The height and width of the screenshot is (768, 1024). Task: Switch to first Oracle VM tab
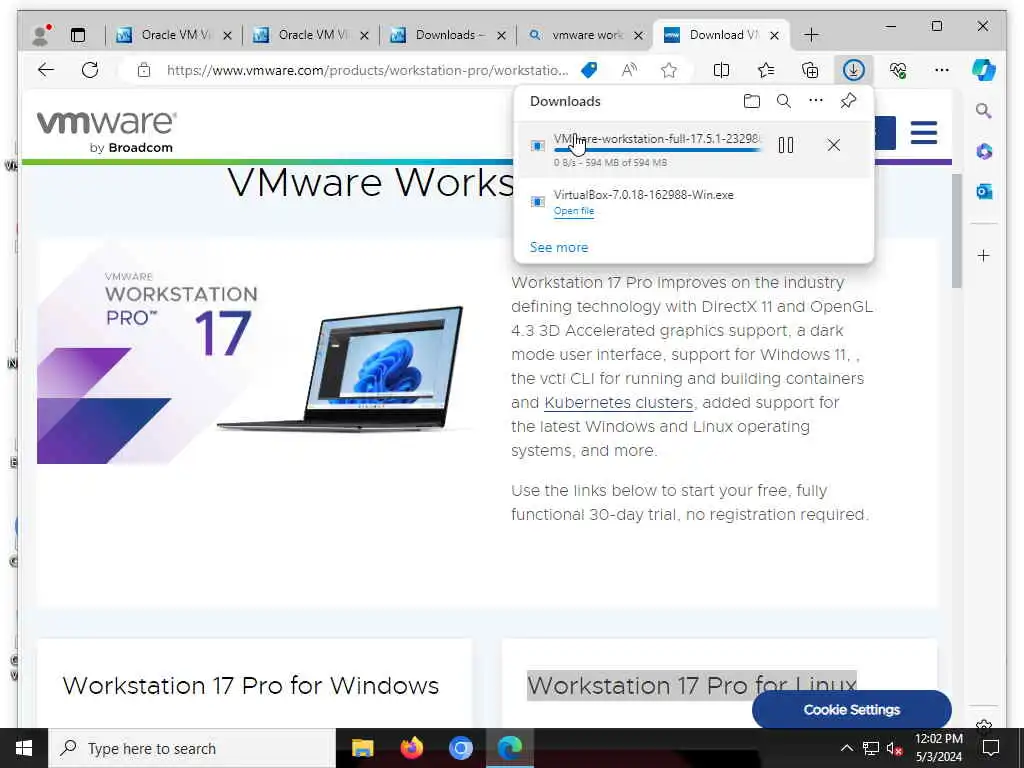point(174,35)
